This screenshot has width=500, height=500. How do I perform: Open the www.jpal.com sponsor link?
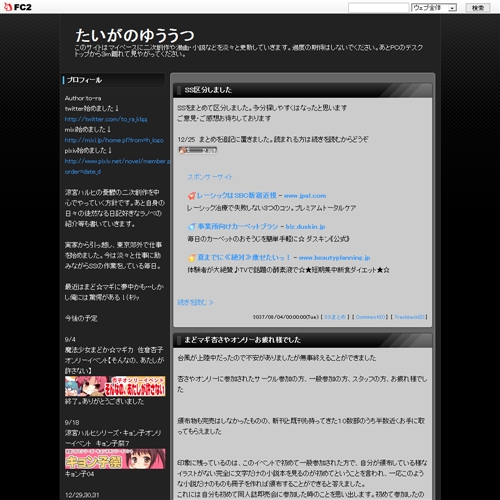click(305, 196)
